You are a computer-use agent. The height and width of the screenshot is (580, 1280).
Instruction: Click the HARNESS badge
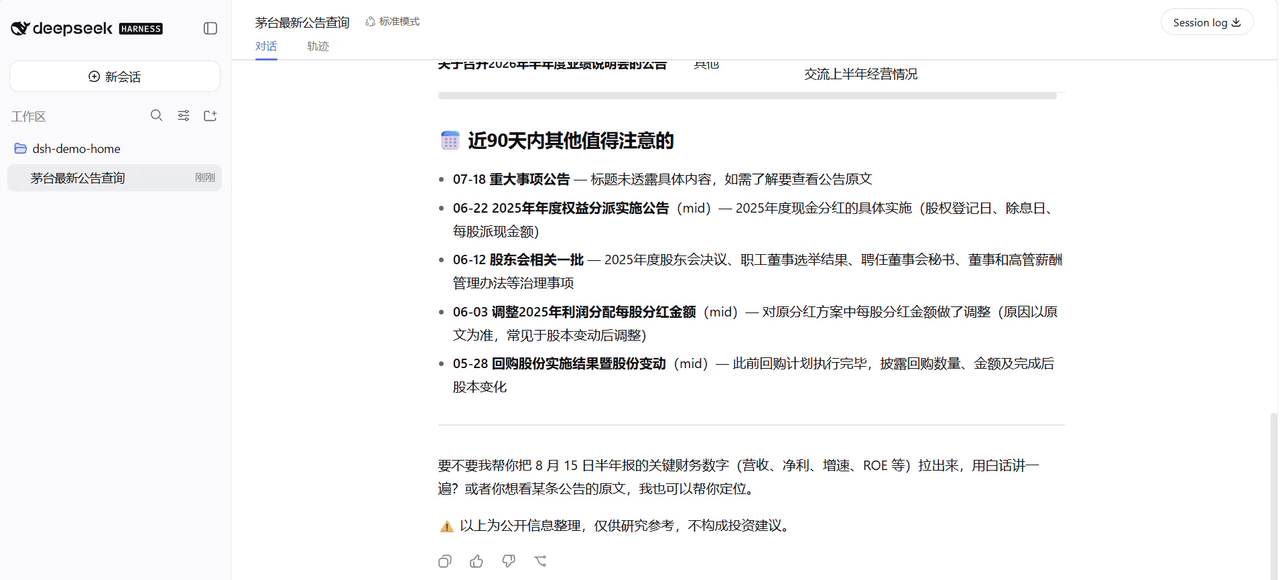[x=141, y=29]
